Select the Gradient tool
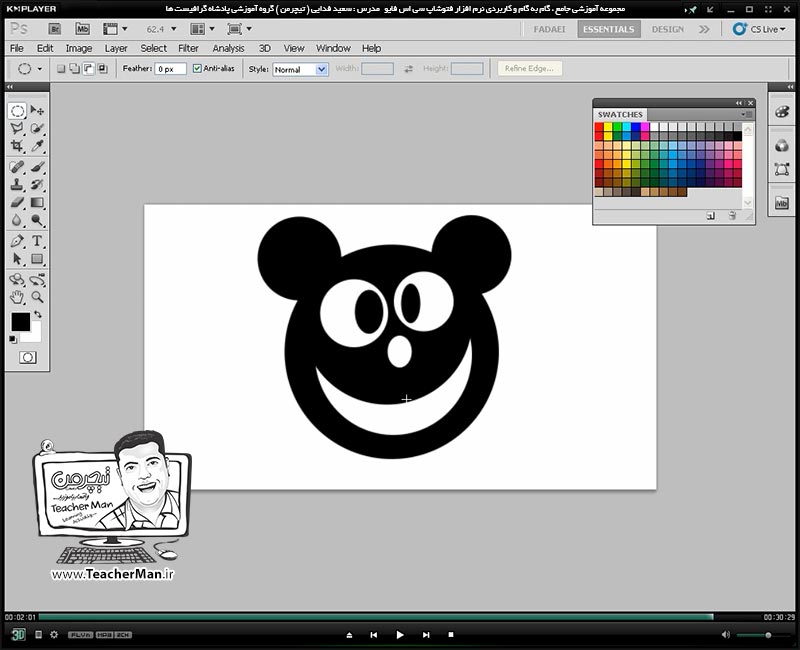 tap(37, 203)
